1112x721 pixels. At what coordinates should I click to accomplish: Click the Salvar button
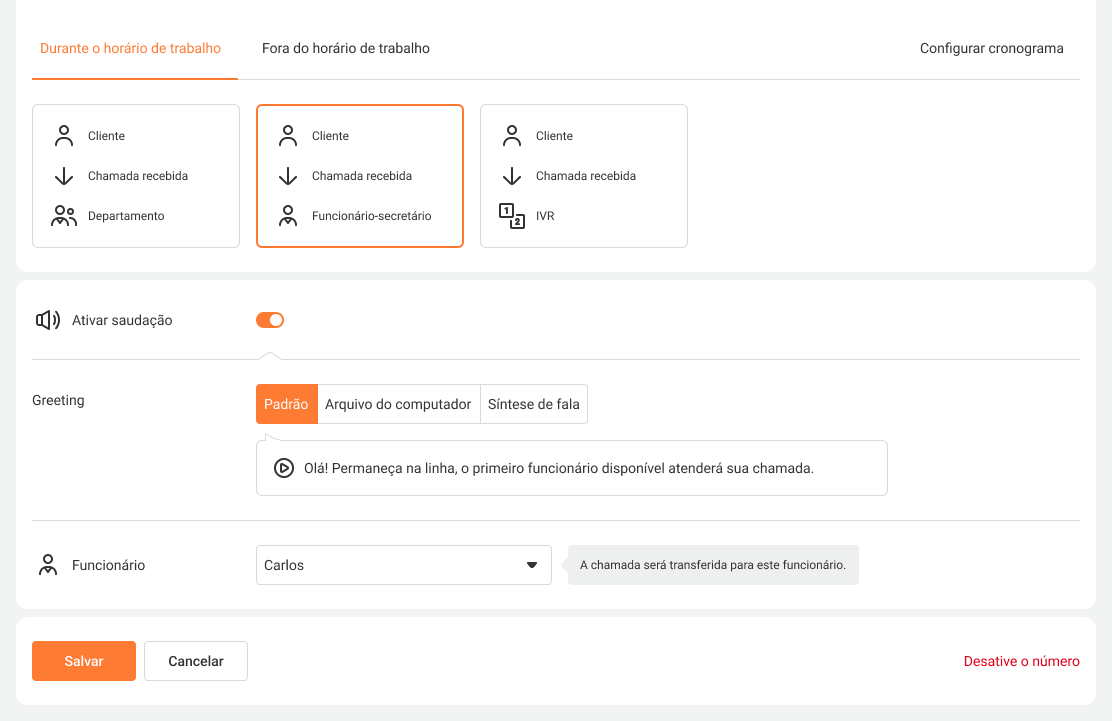[84, 661]
